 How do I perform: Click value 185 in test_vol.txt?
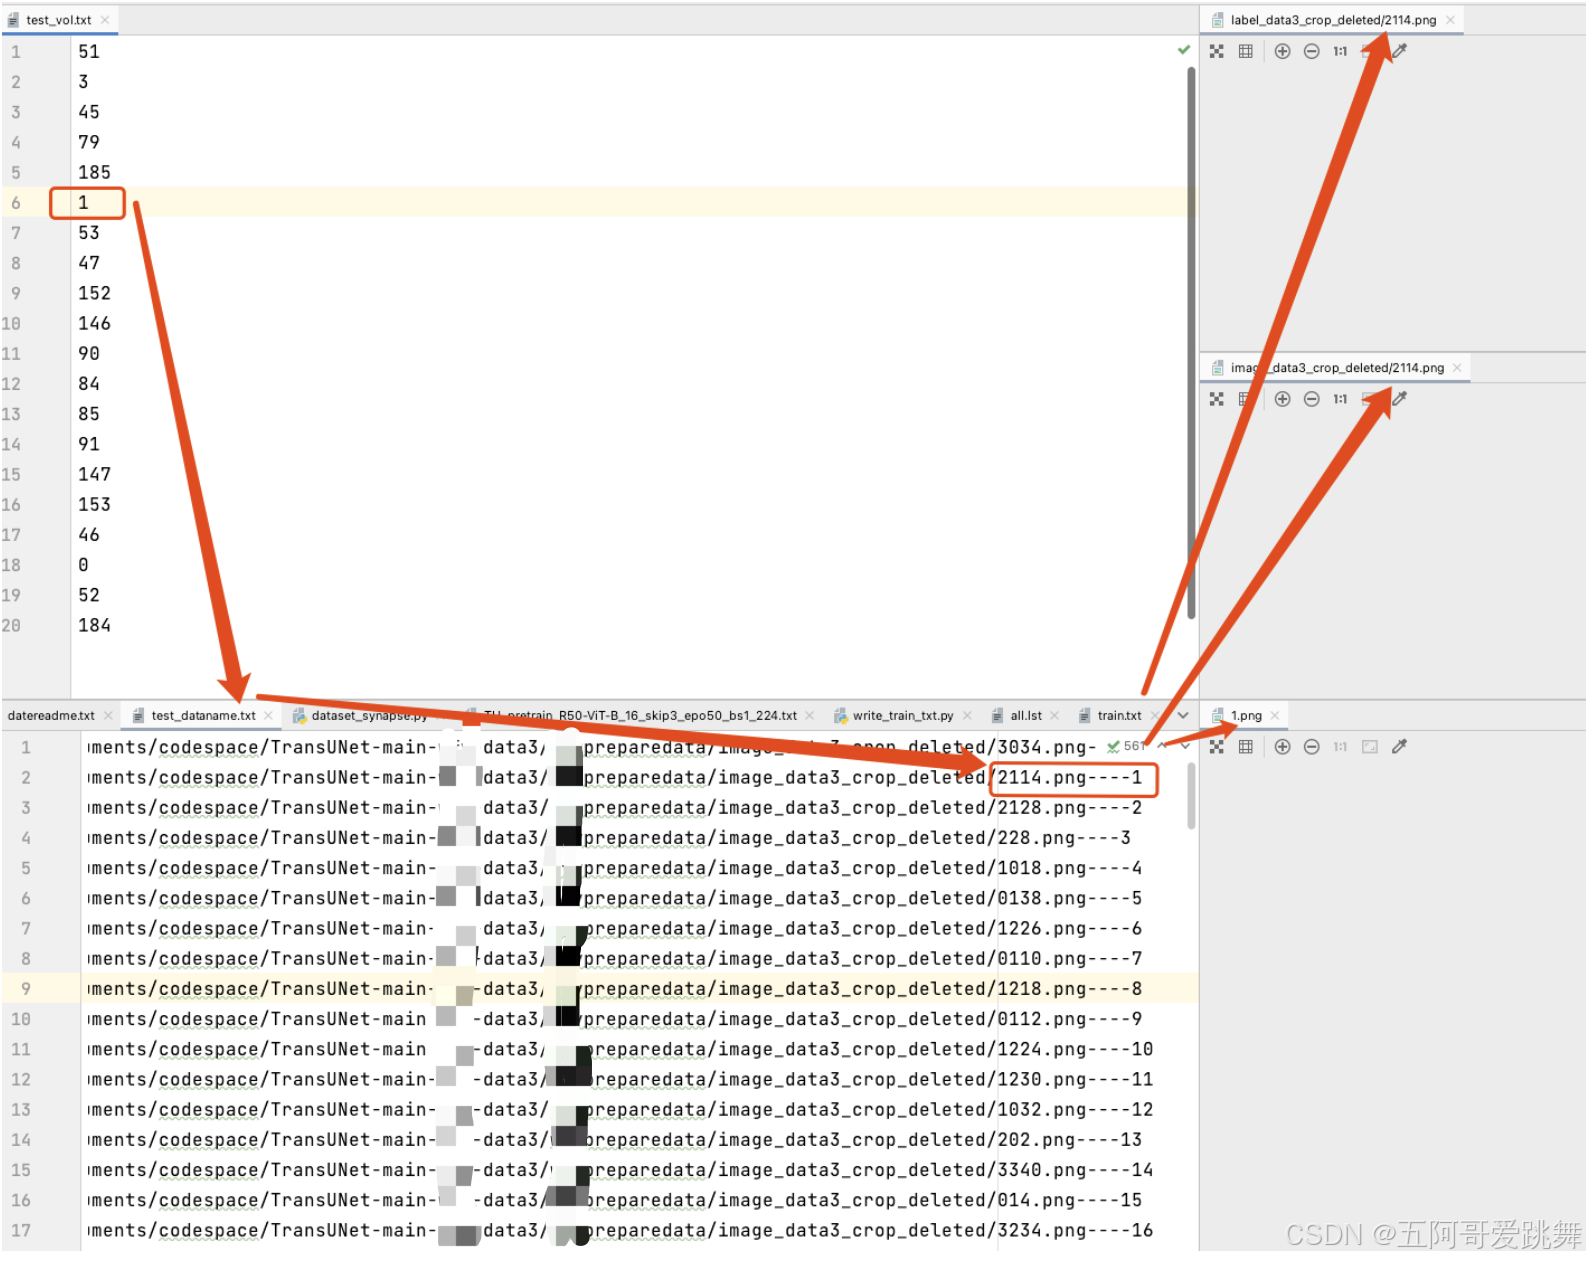click(95, 173)
